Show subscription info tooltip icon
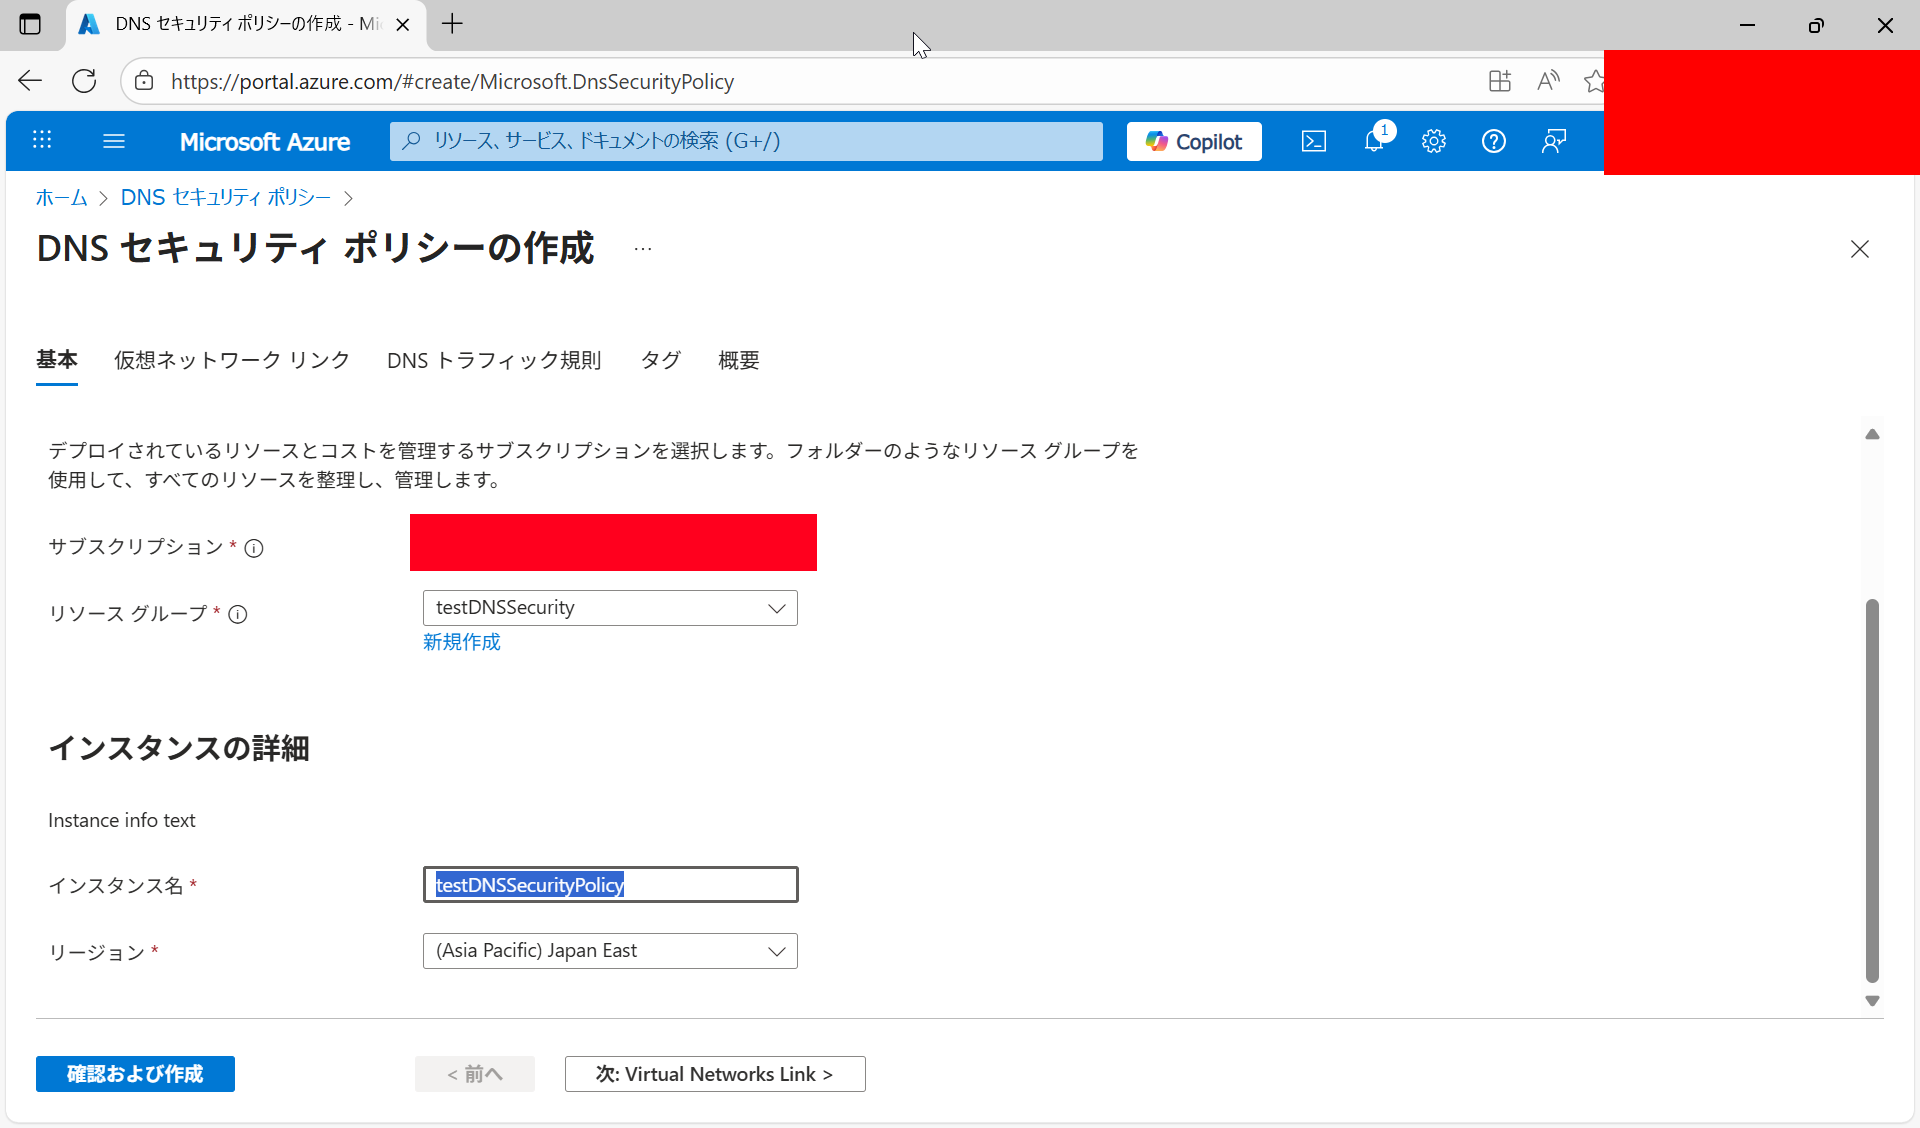 coord(254,548)
